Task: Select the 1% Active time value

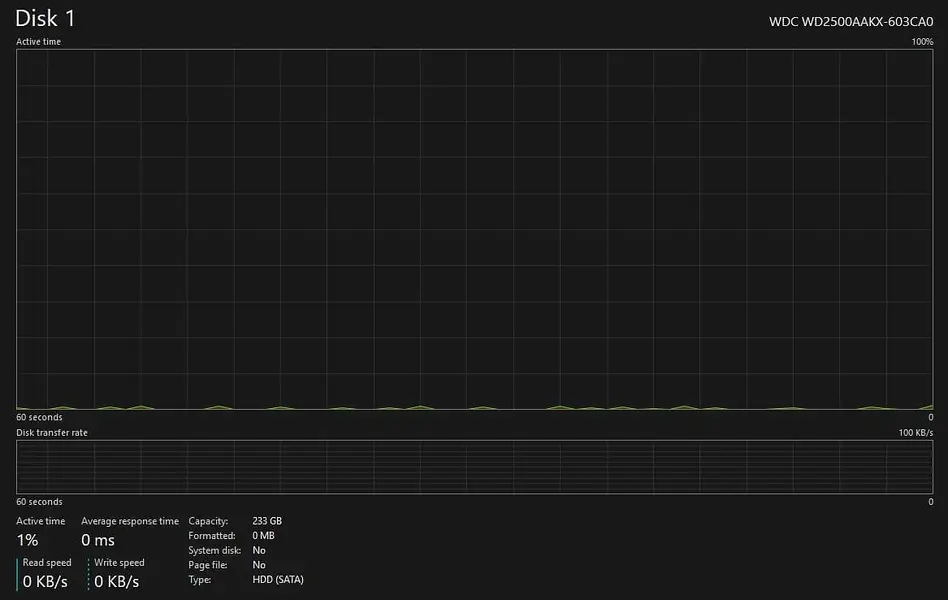Action: pos(27,540)
